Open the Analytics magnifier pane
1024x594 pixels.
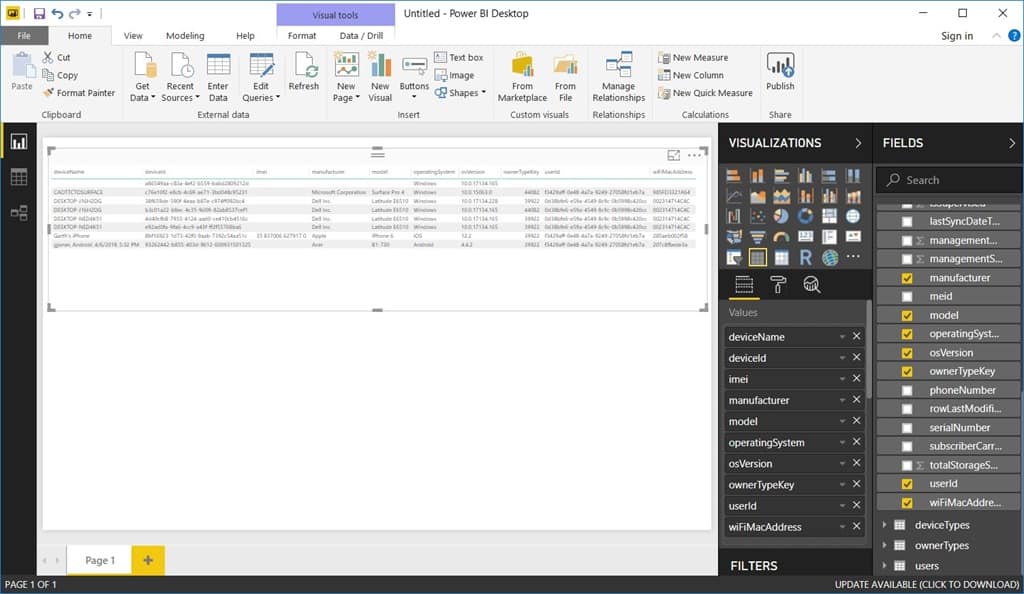click(x=812, y=285)
